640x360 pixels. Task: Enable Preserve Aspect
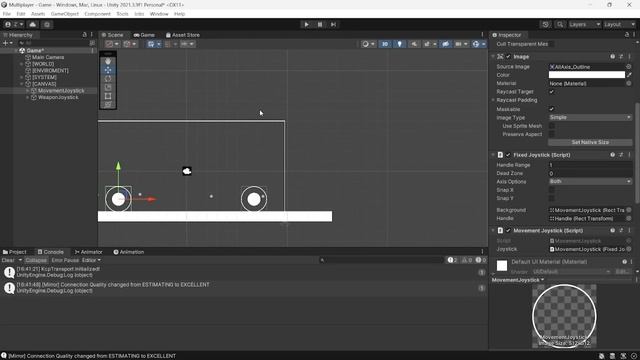(x=551, y=134)
